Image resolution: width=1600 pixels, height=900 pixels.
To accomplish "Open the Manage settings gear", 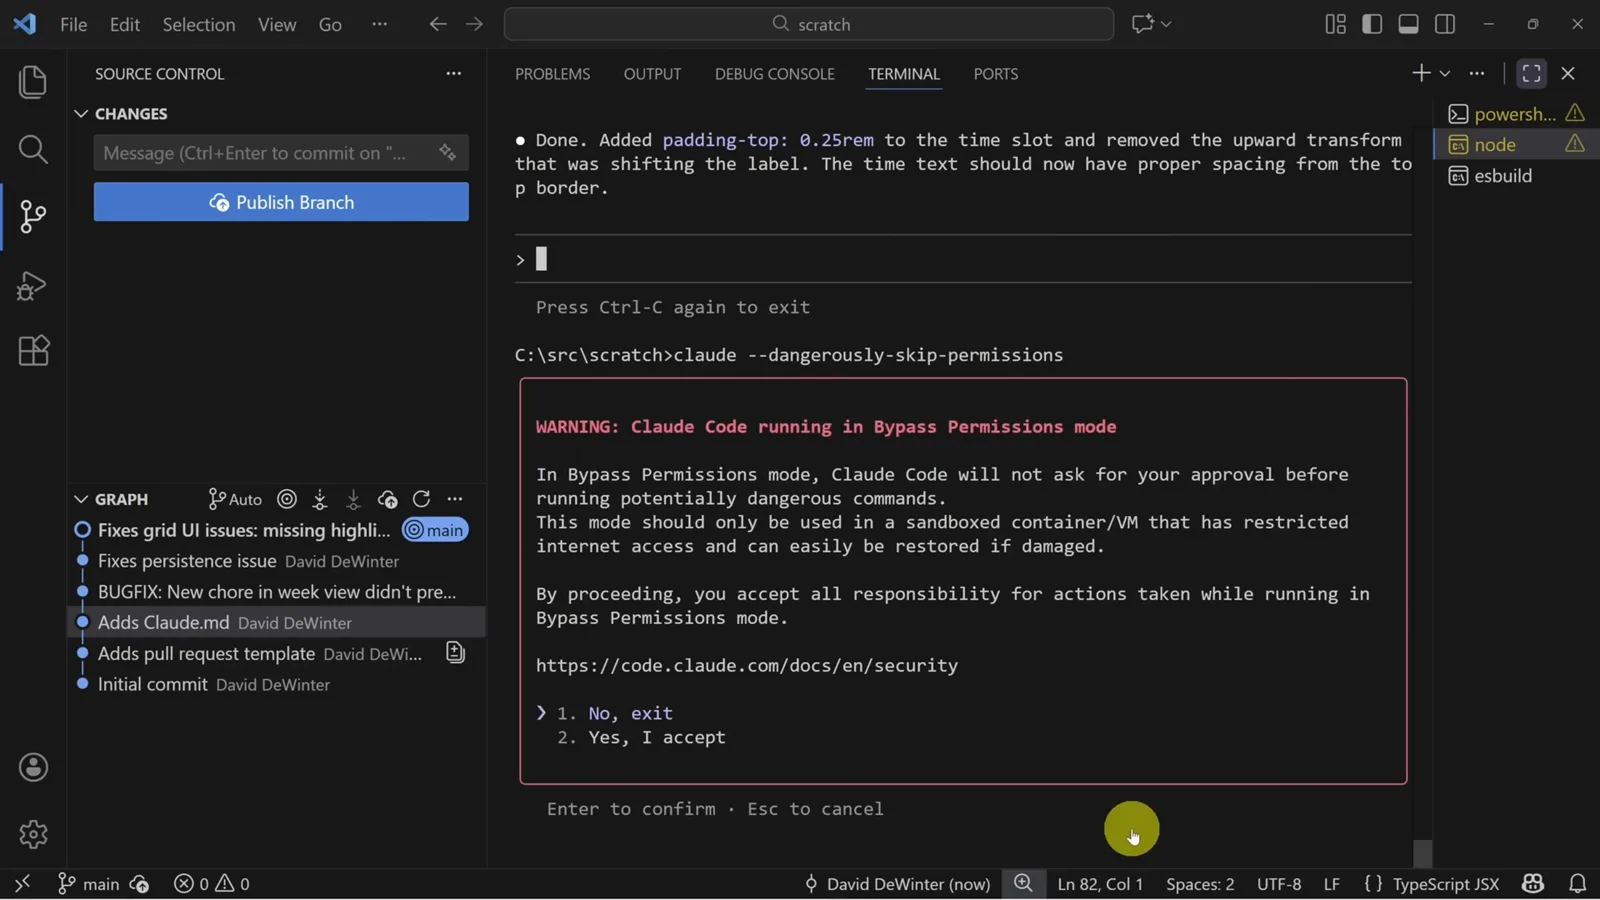I will [33, 835].
